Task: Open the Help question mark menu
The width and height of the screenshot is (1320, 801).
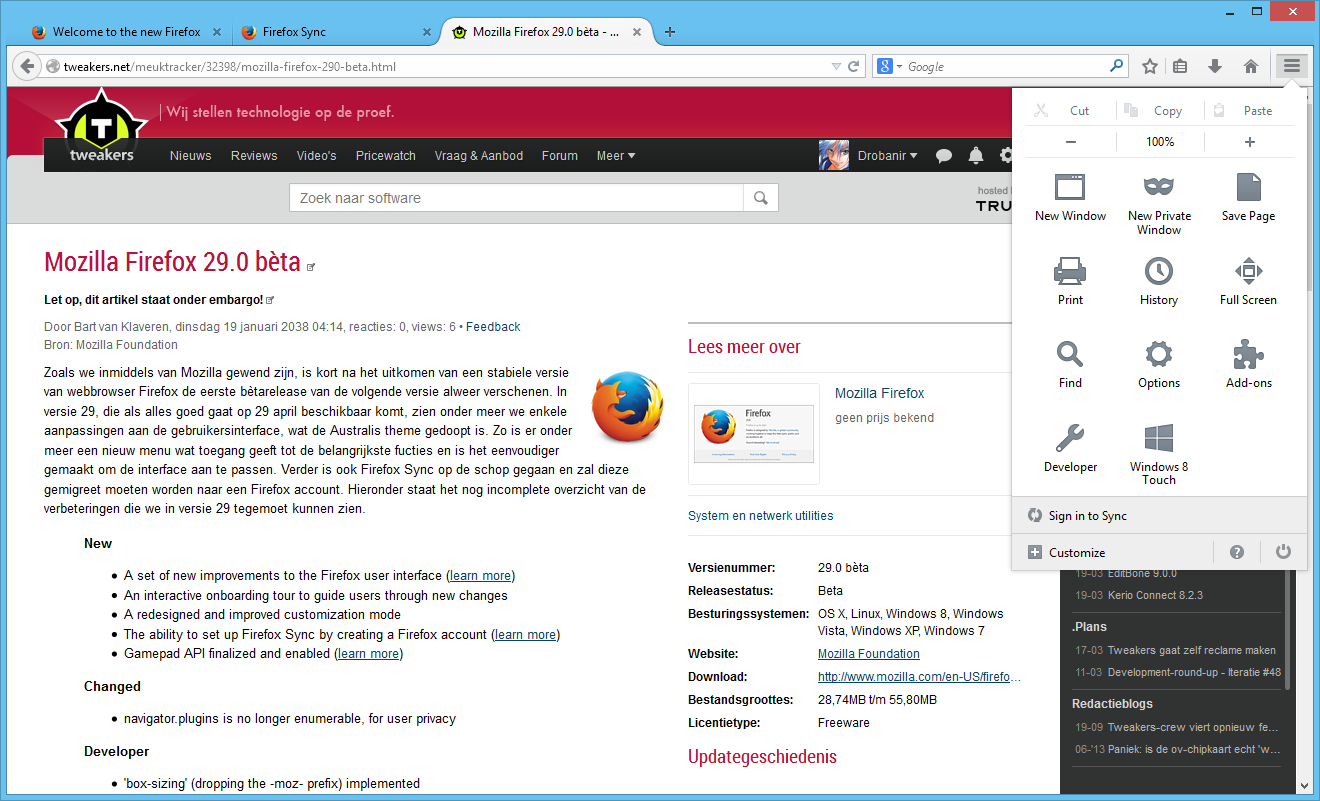Action: [1237, 552]
